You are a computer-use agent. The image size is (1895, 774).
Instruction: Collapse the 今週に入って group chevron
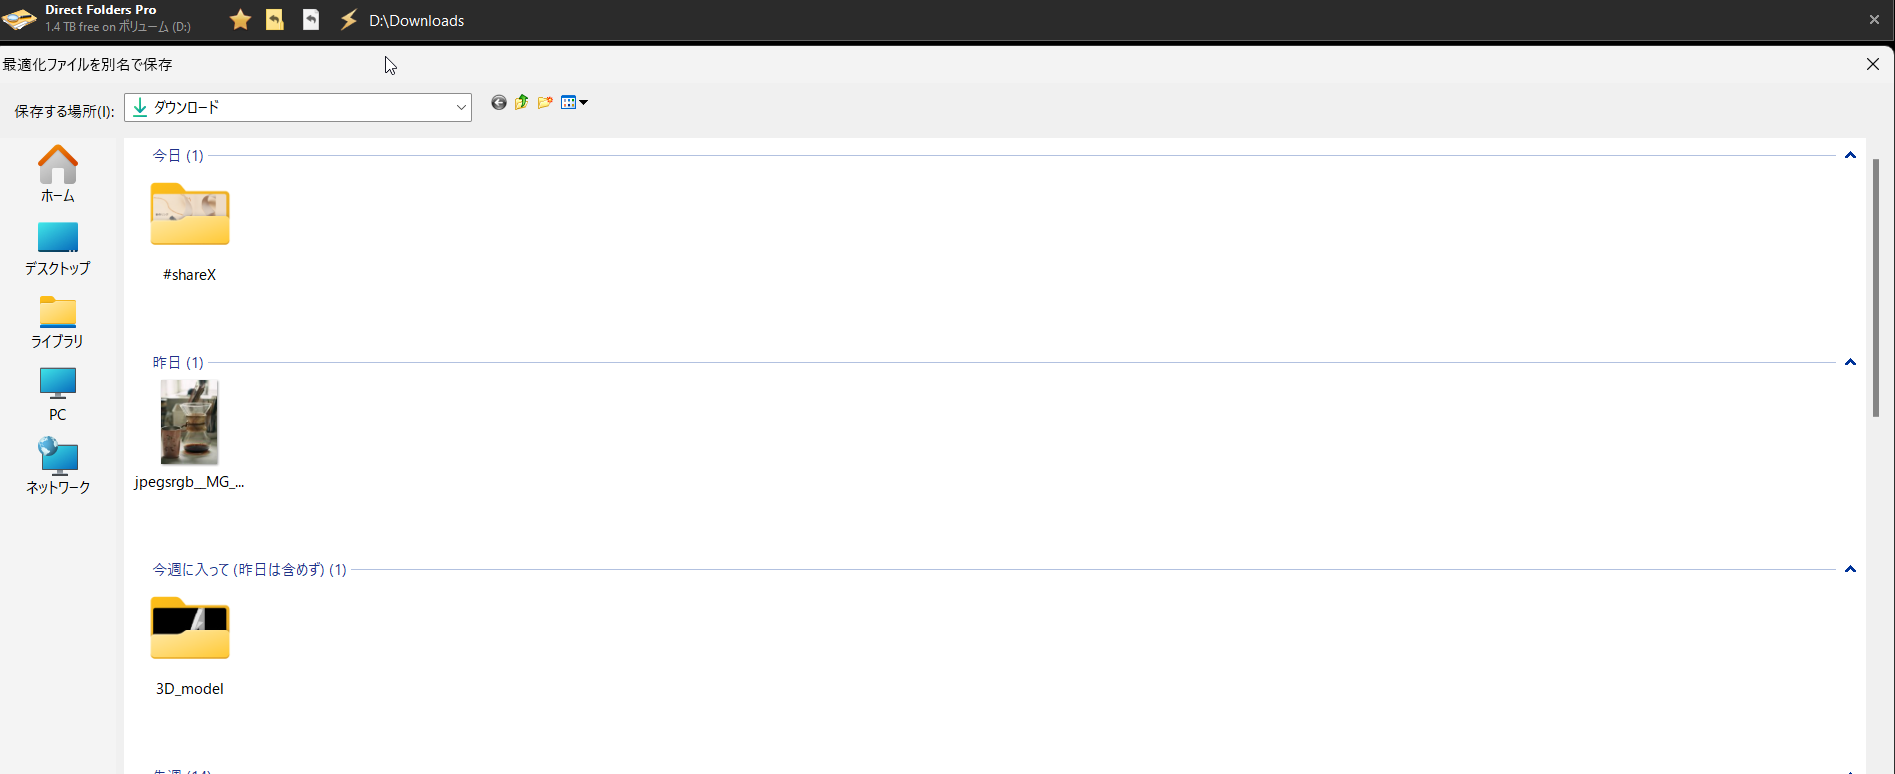tap(1850, 569)
